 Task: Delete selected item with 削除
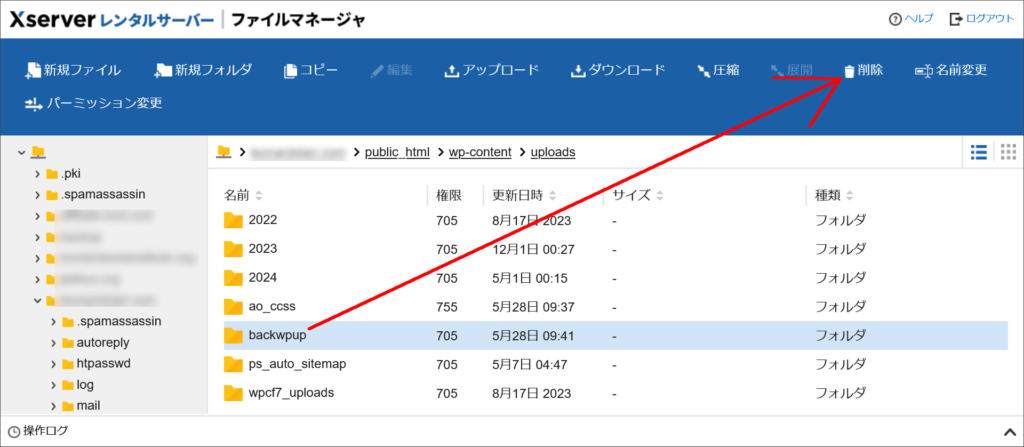coord(863,70)
